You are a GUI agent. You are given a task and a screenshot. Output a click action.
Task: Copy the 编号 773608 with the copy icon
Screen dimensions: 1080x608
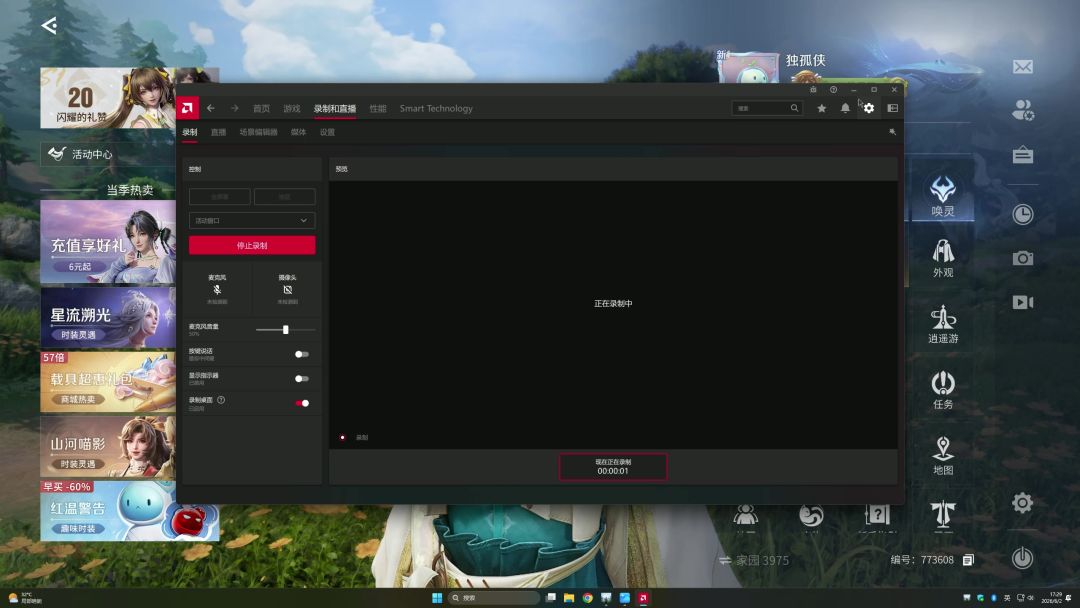[968, 560]
